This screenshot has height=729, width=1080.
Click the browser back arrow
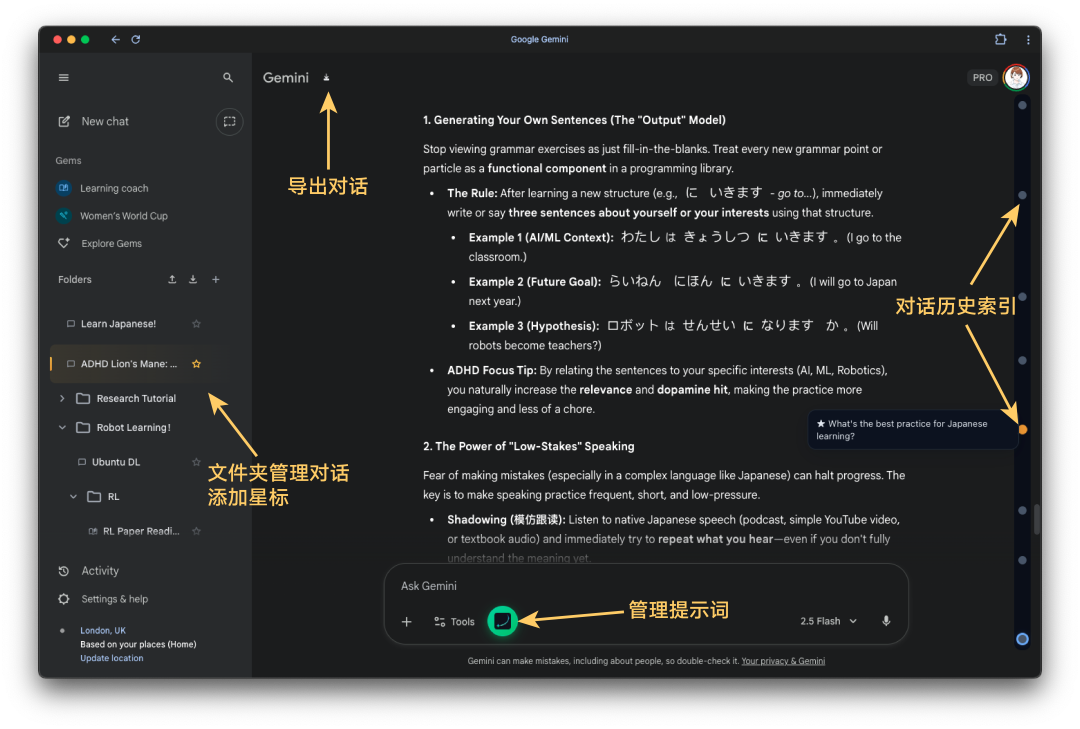(x=116, y=39)
